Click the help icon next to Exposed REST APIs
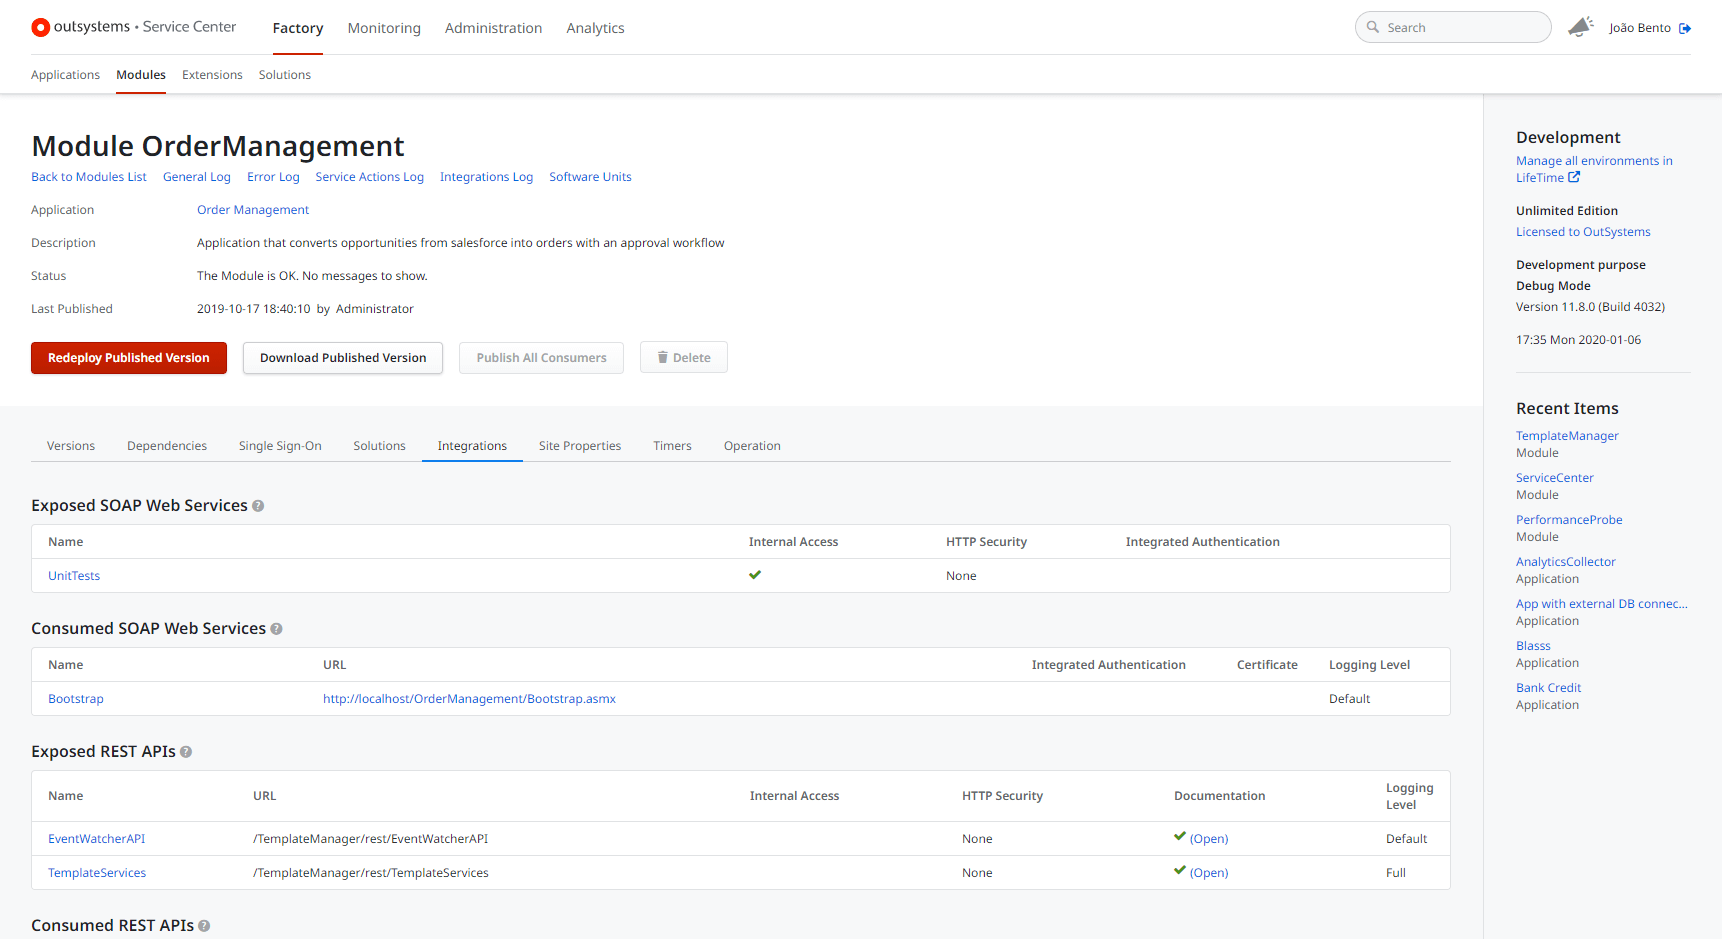This screenshot has height=939, width=1722. (x=186, y=752)
